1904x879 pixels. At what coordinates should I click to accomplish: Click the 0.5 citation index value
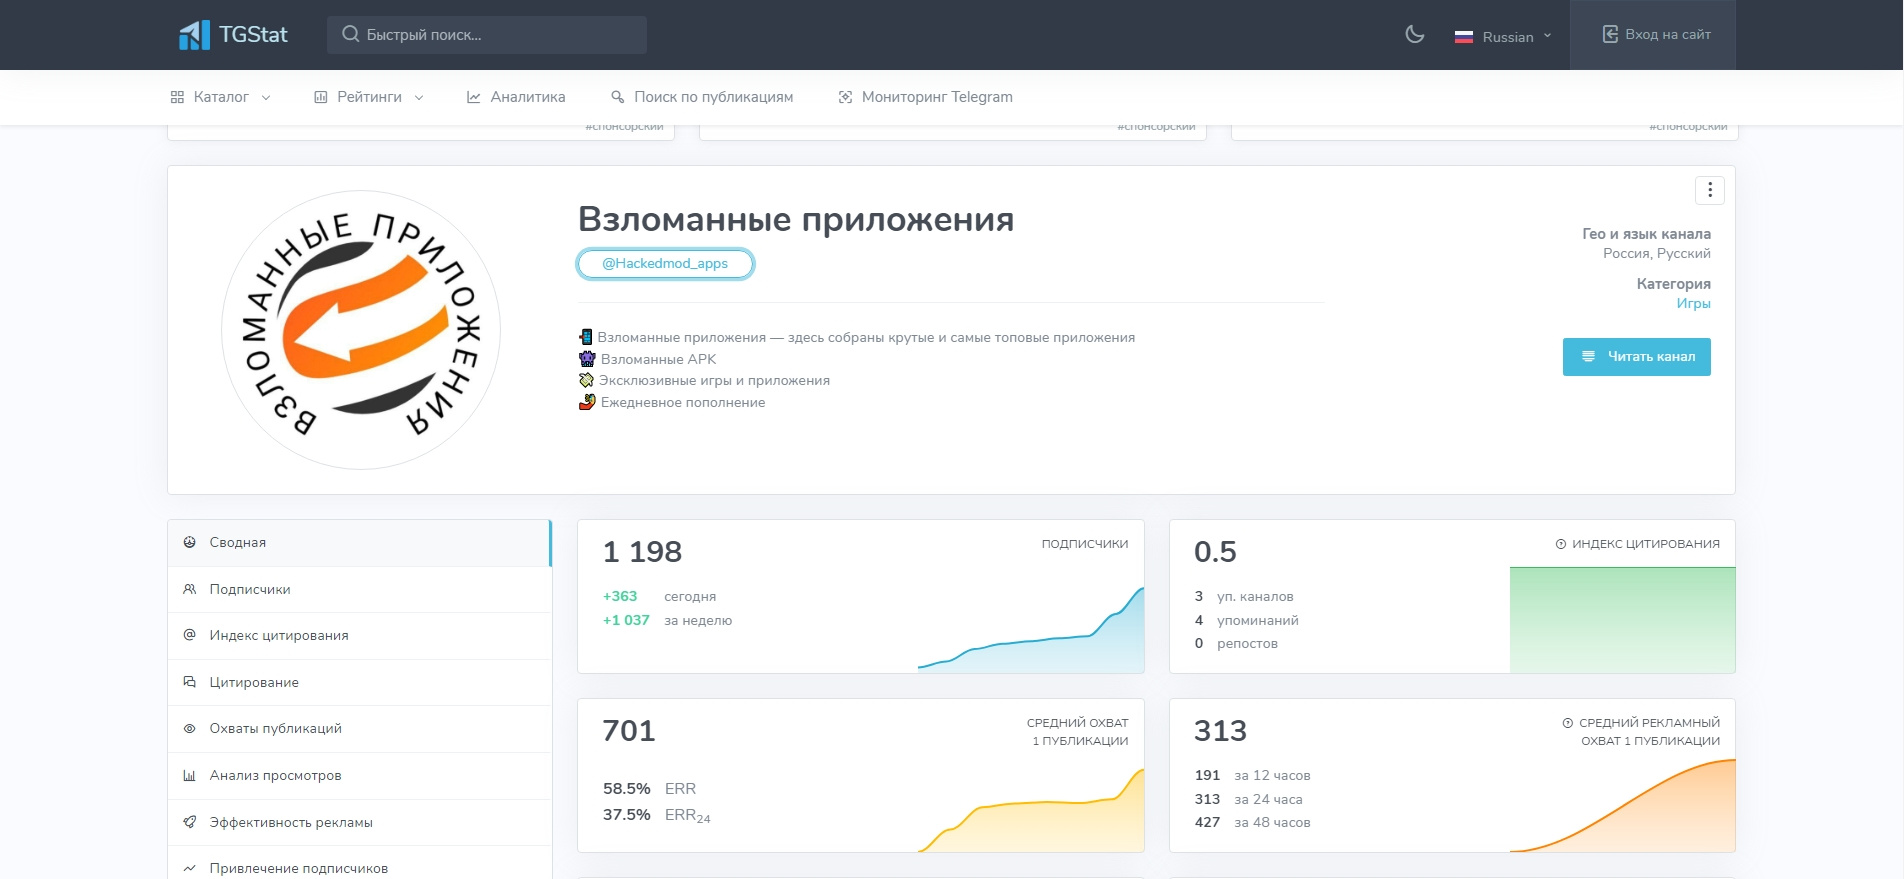coord(1215,552)
